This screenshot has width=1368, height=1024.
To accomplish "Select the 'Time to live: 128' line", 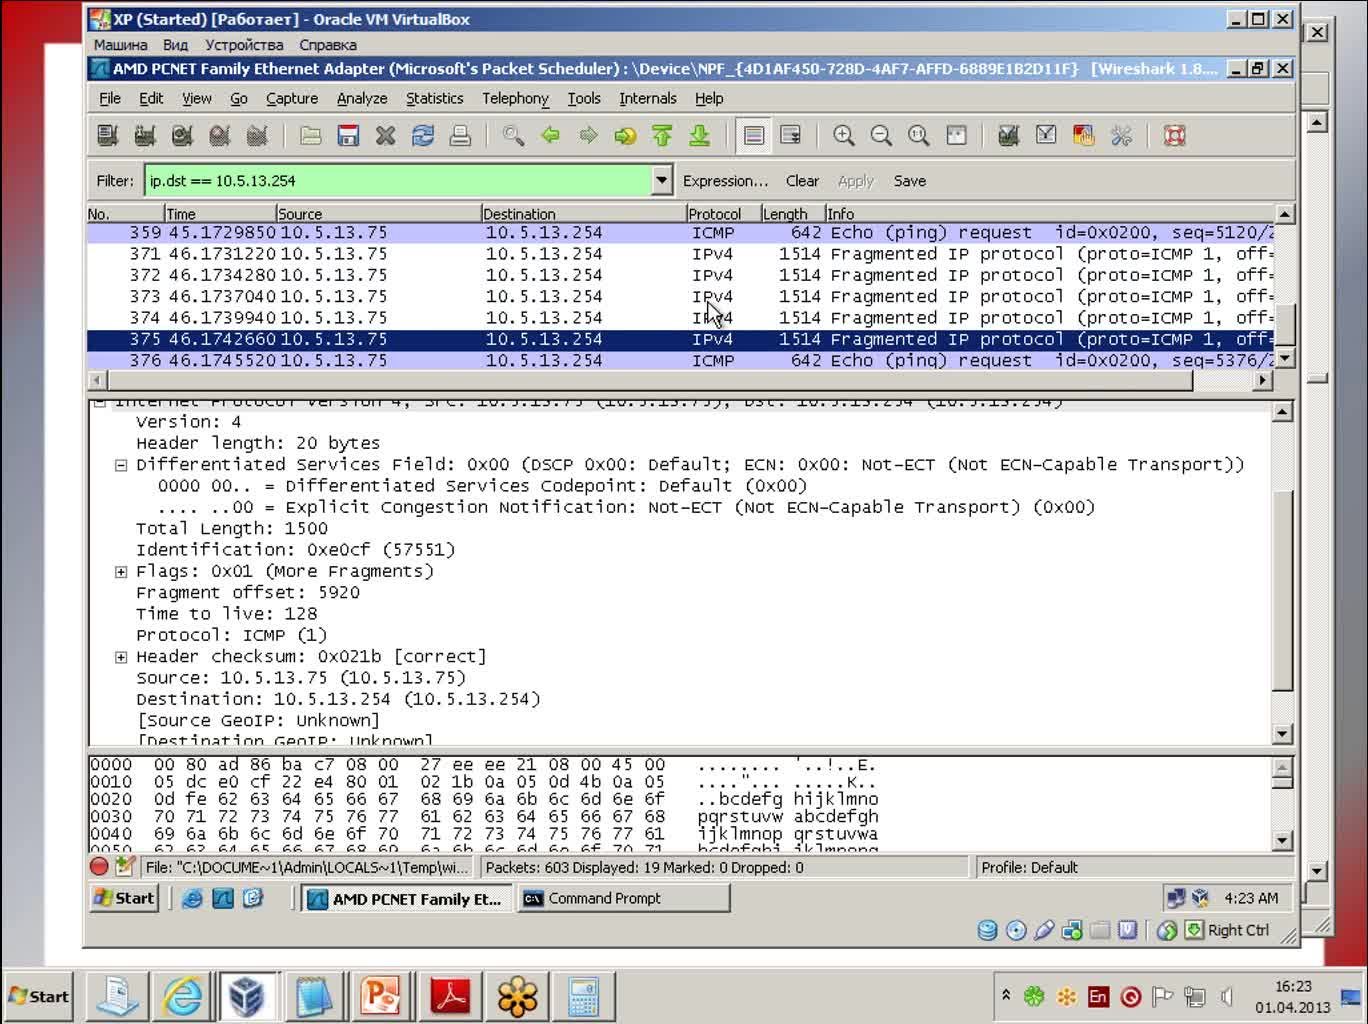I will 226,614.
